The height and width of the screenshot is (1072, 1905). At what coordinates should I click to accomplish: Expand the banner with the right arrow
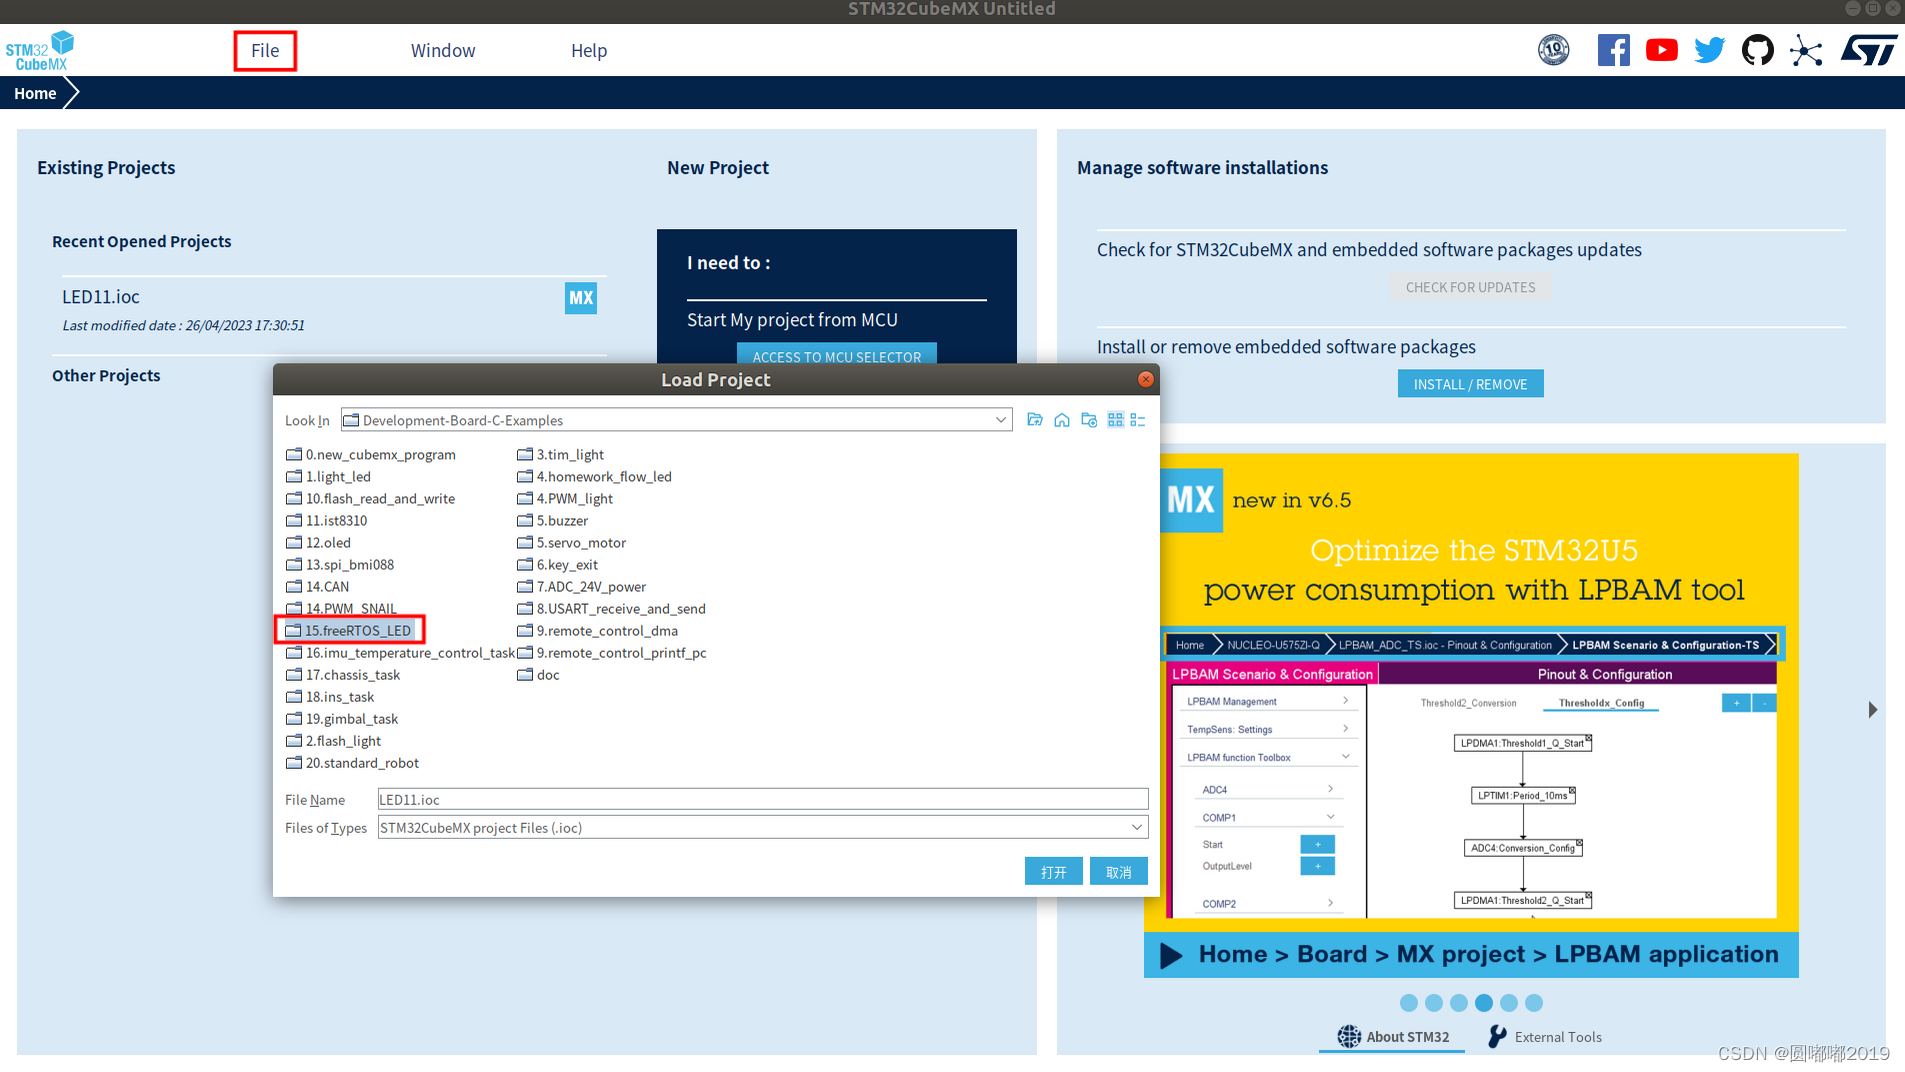[x=1873, y=709]
